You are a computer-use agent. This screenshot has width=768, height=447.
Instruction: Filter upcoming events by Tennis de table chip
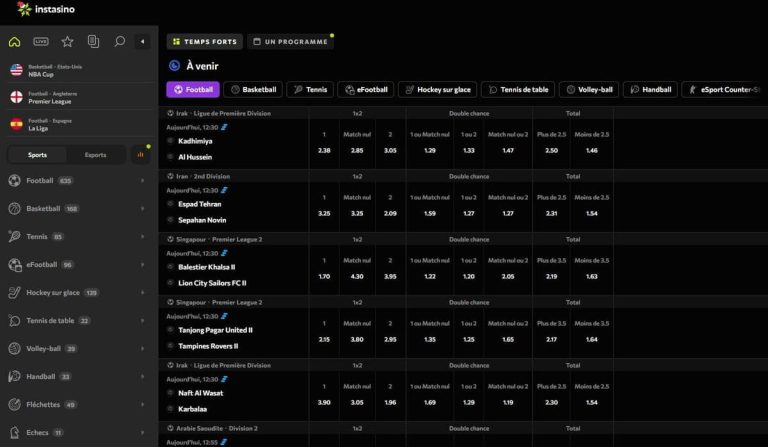[518, 90]
